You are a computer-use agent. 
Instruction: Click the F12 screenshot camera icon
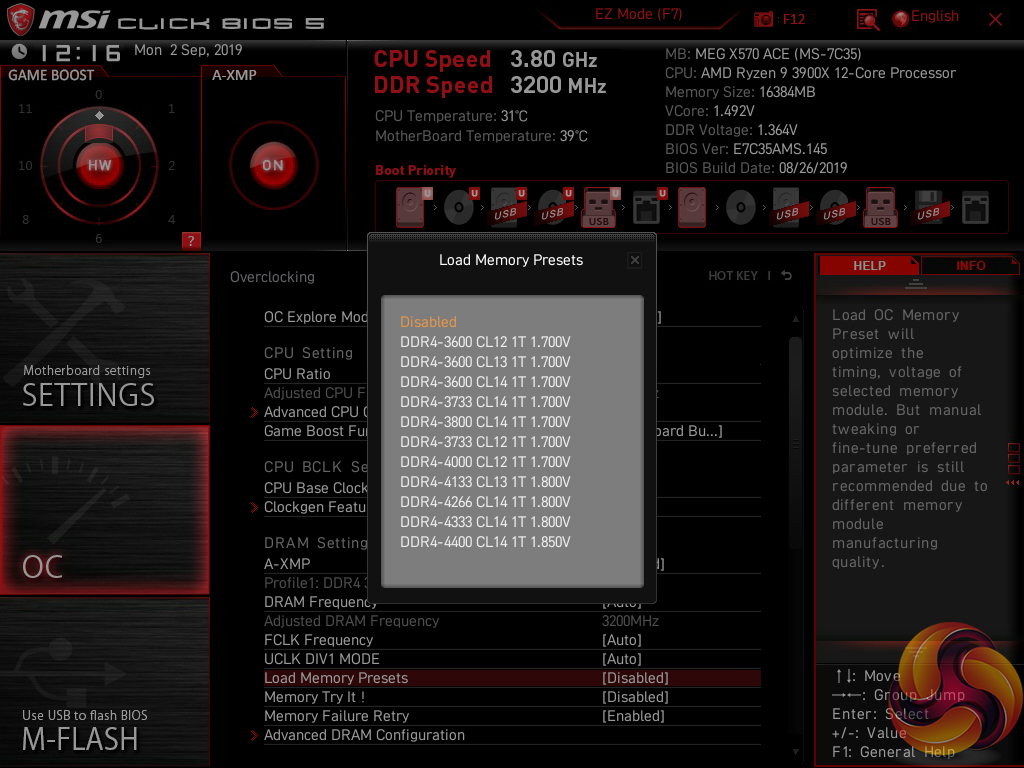[x=764, y=19]
